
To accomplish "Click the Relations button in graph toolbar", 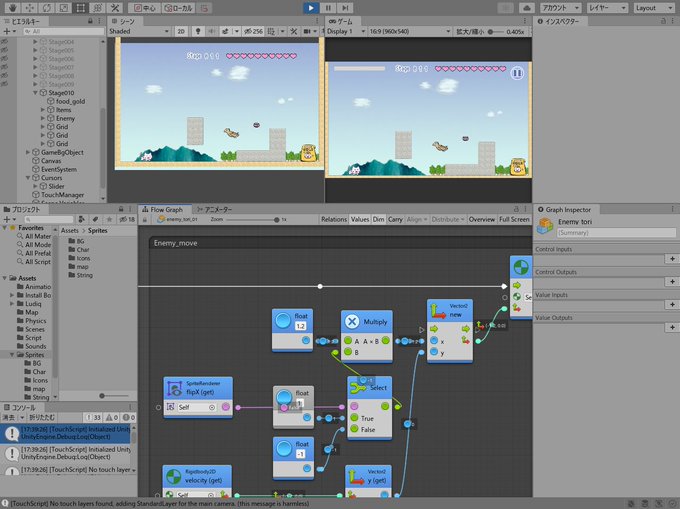I will (333, 219).
